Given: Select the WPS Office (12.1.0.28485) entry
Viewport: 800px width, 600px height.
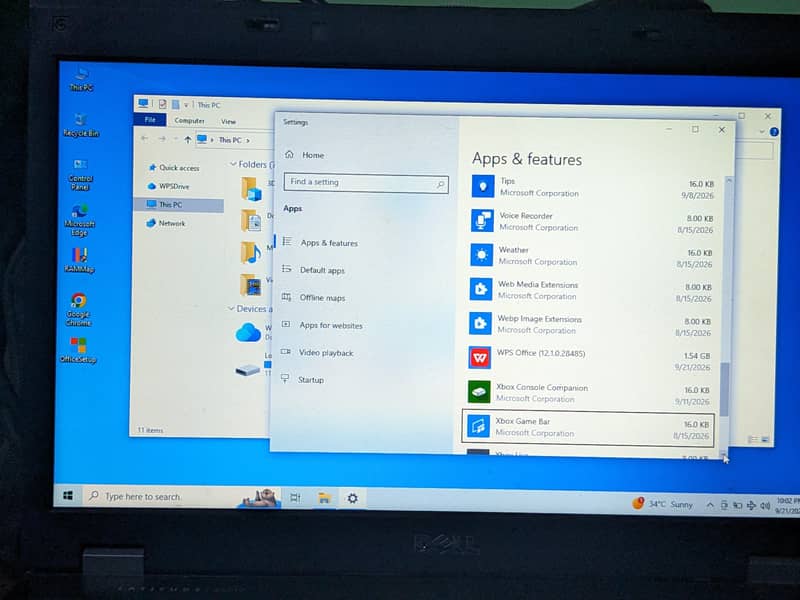Looking at the screenshot, I should point(541,353).
